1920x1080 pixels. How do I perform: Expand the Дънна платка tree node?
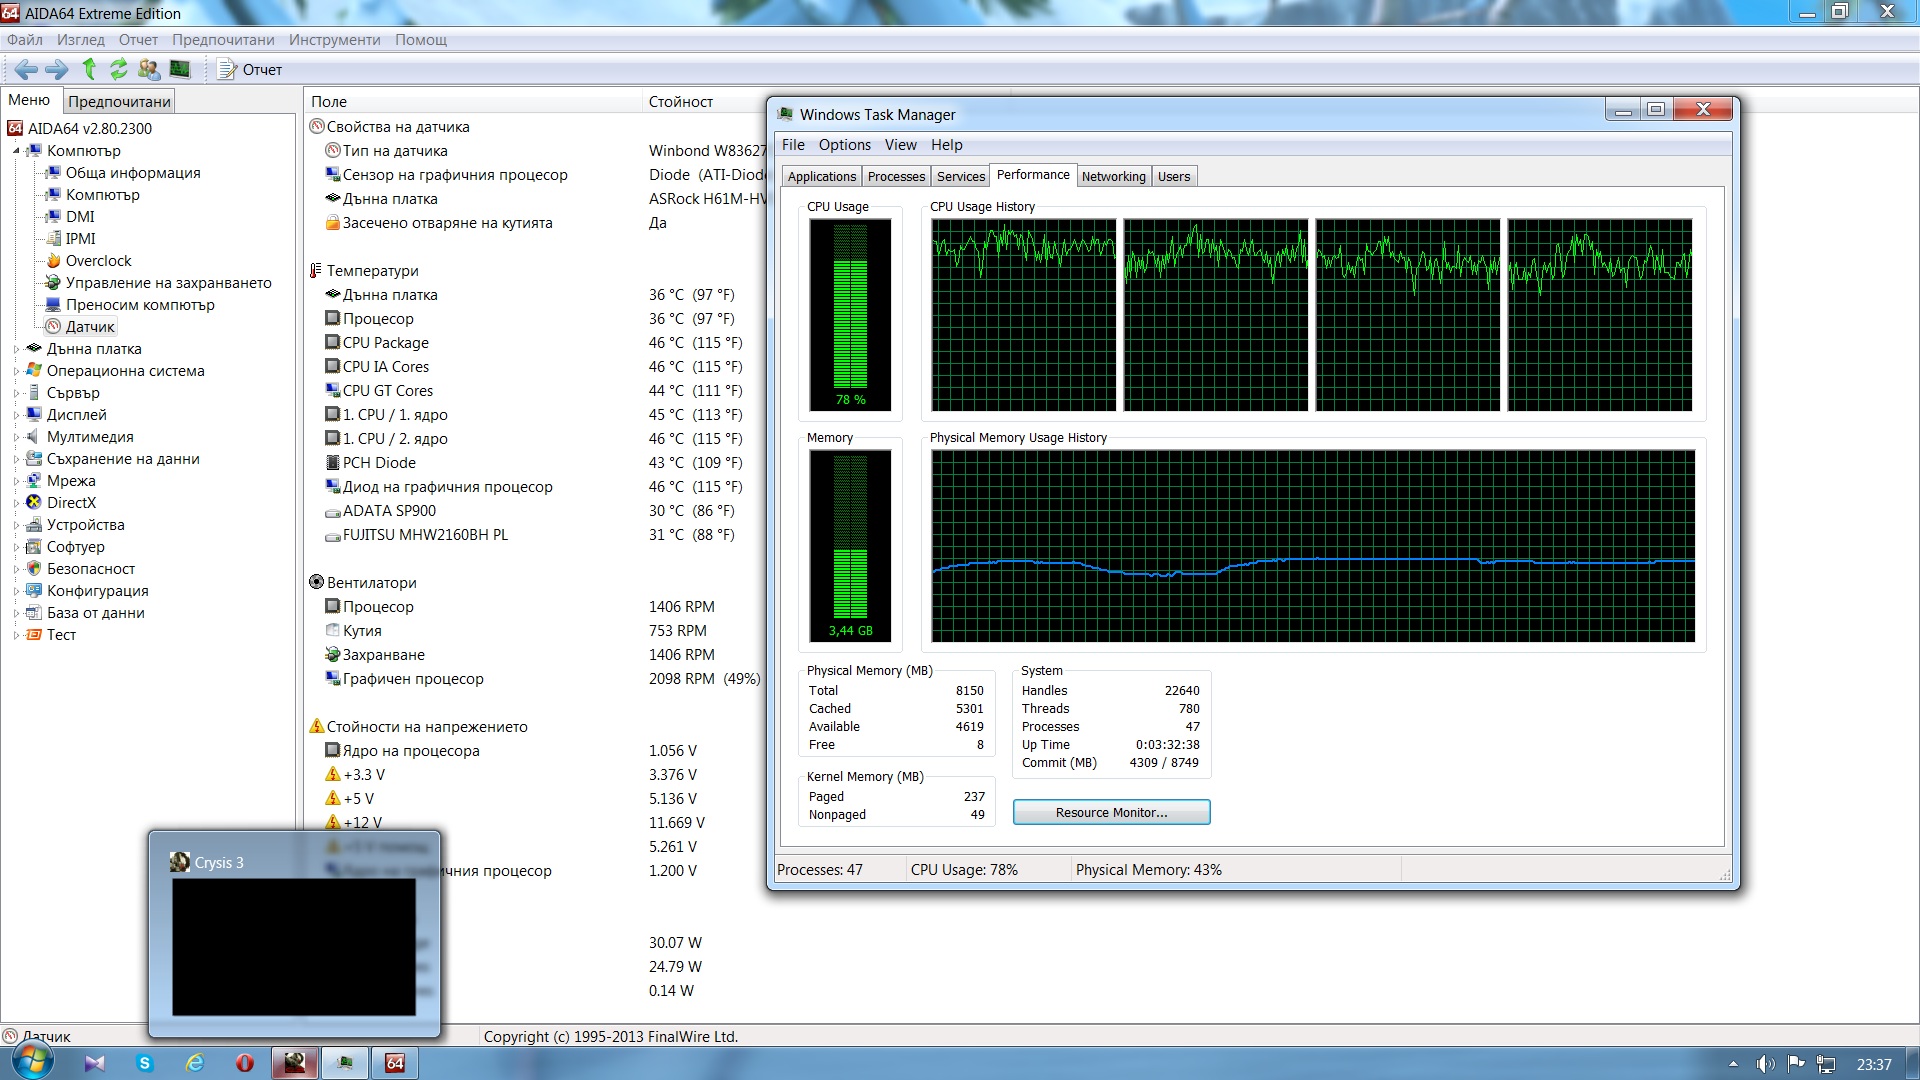pyautogui.click(x=16, y=349)
